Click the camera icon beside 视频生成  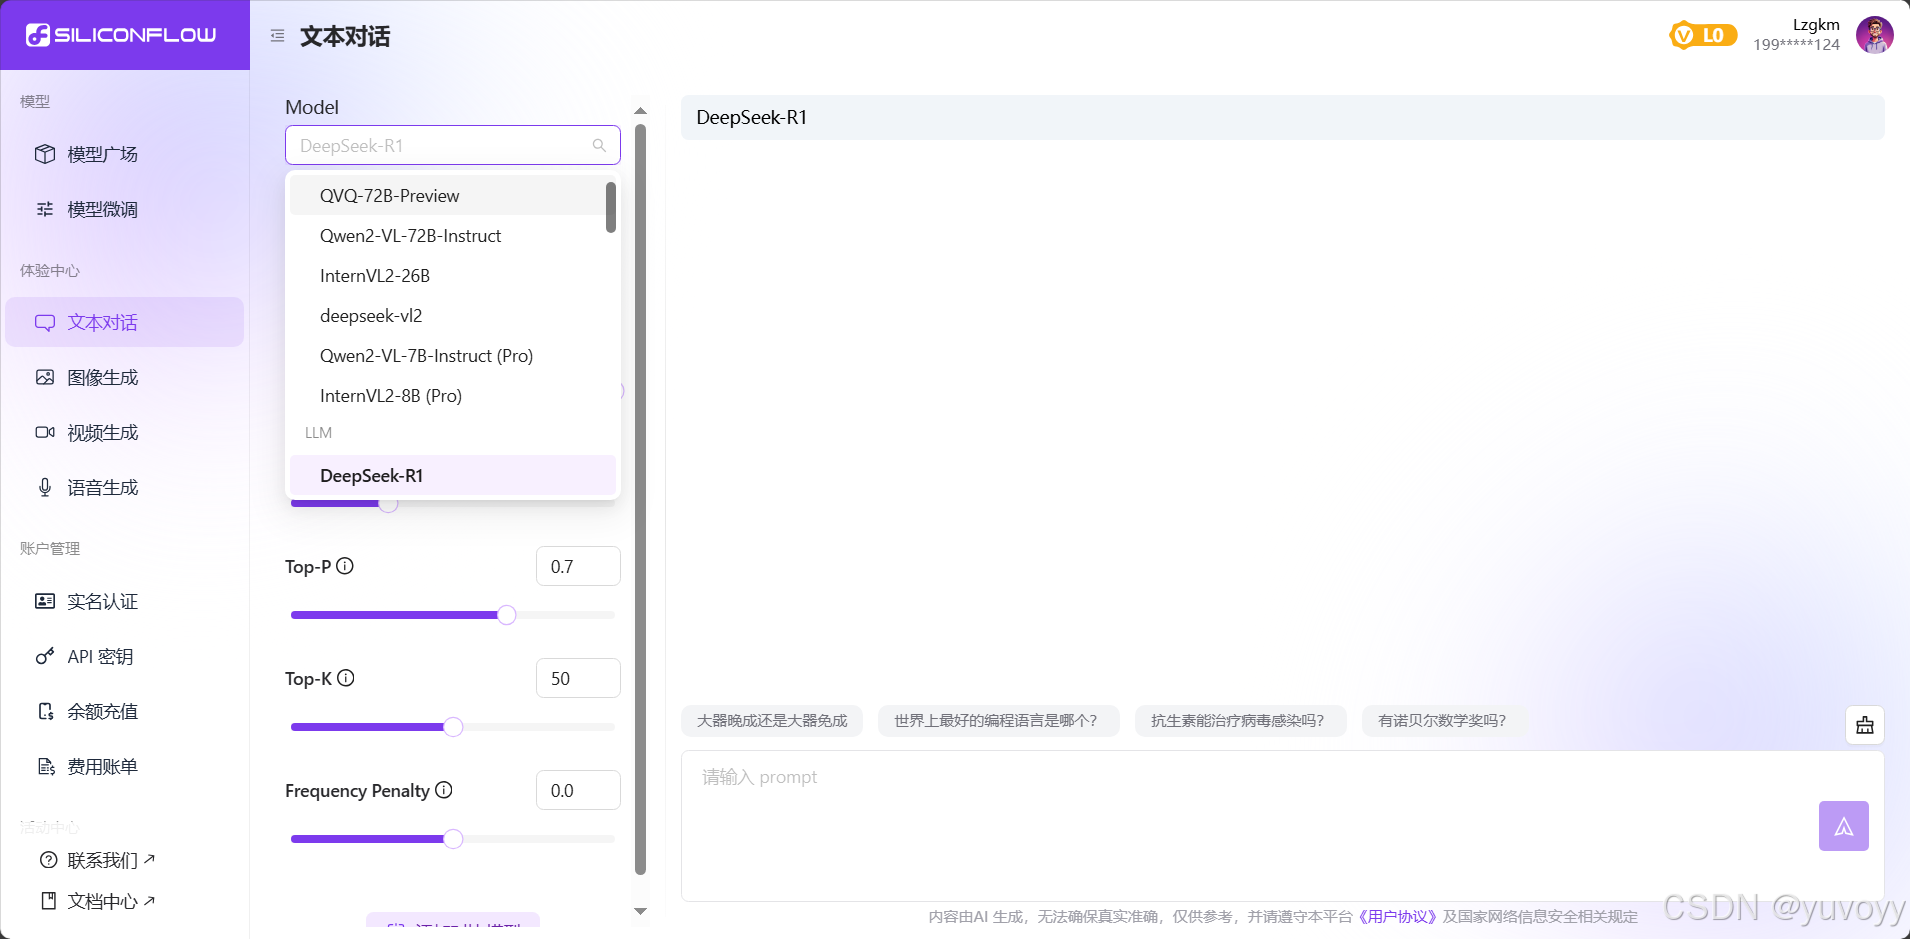(45, 432)
